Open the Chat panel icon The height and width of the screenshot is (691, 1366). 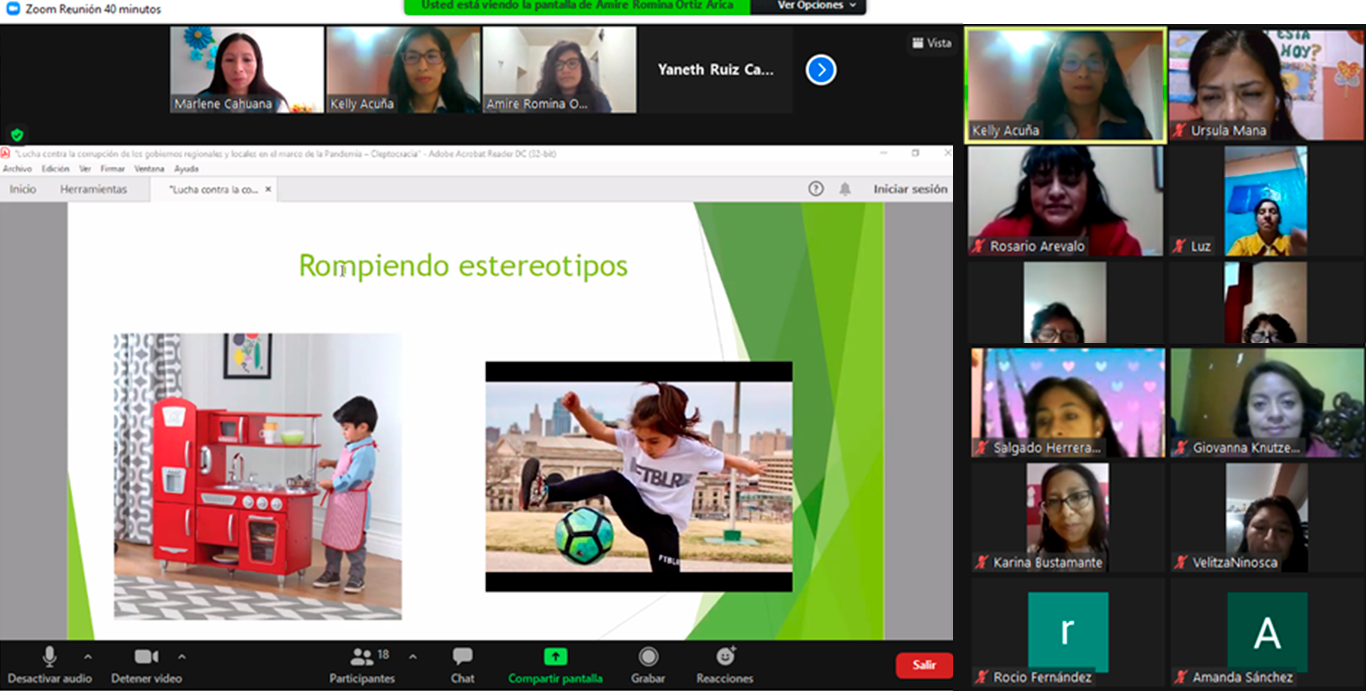pyautogui.click(x=462, y=657)
